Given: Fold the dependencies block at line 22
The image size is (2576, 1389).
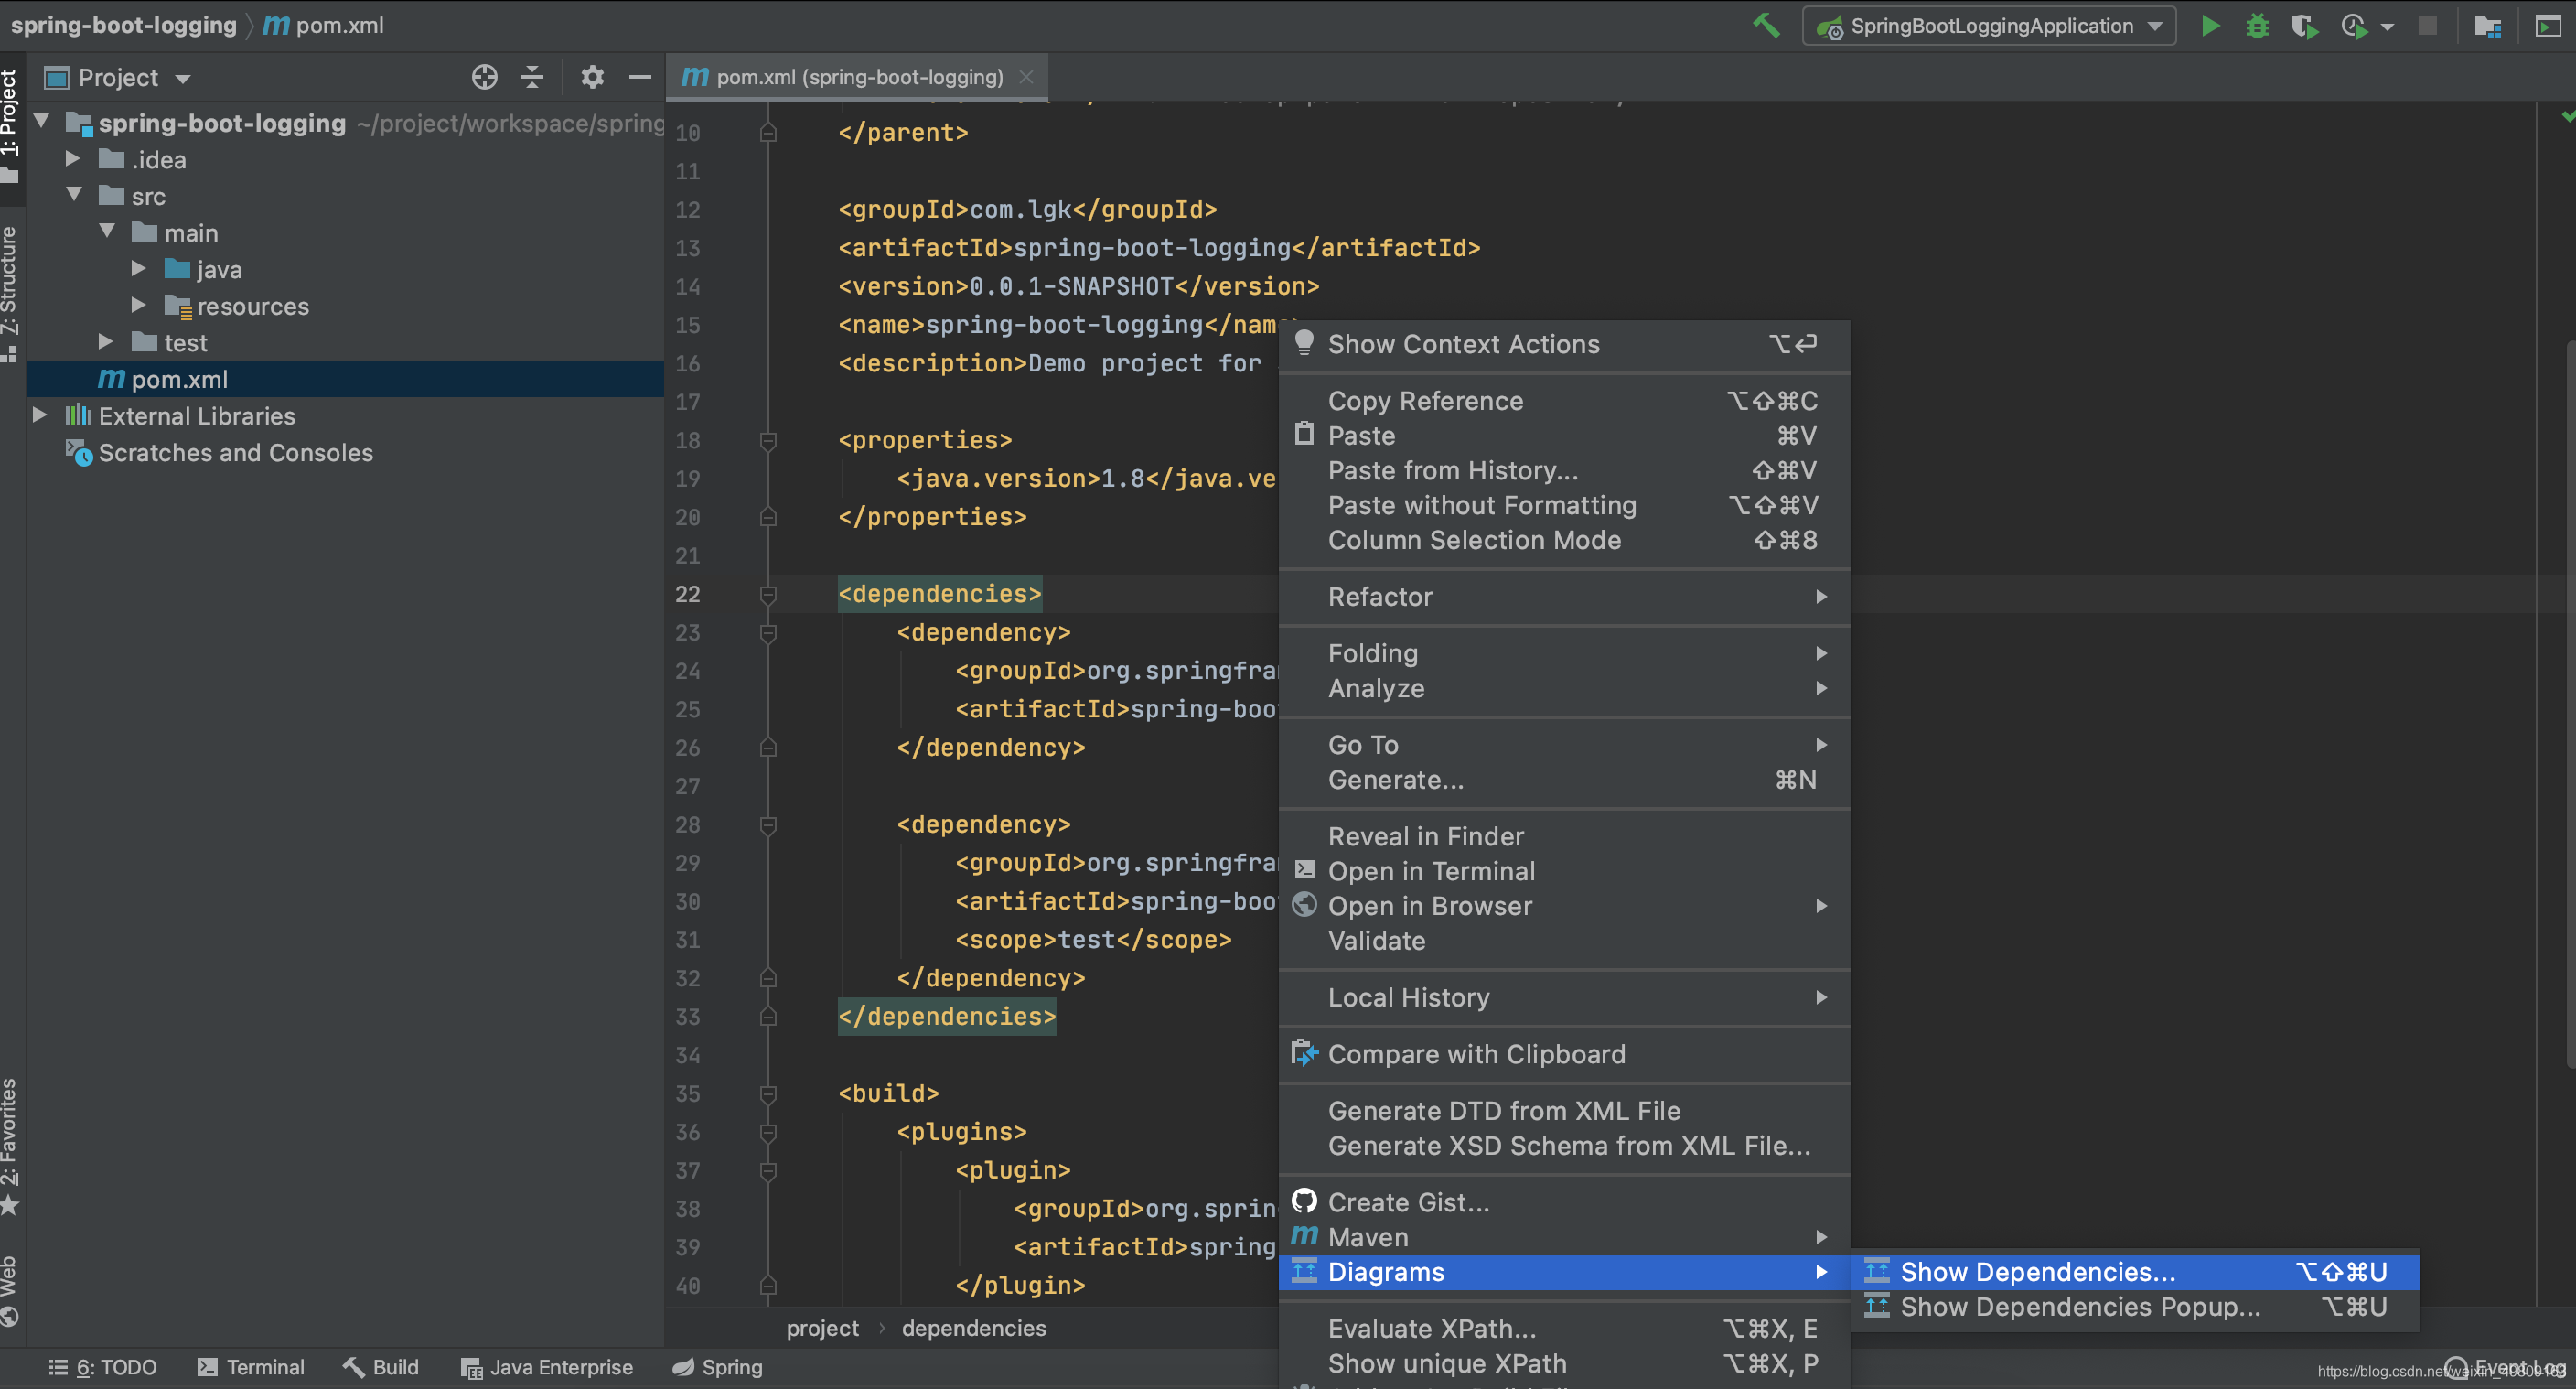Looking at the screenshot, I should point(768,595).
